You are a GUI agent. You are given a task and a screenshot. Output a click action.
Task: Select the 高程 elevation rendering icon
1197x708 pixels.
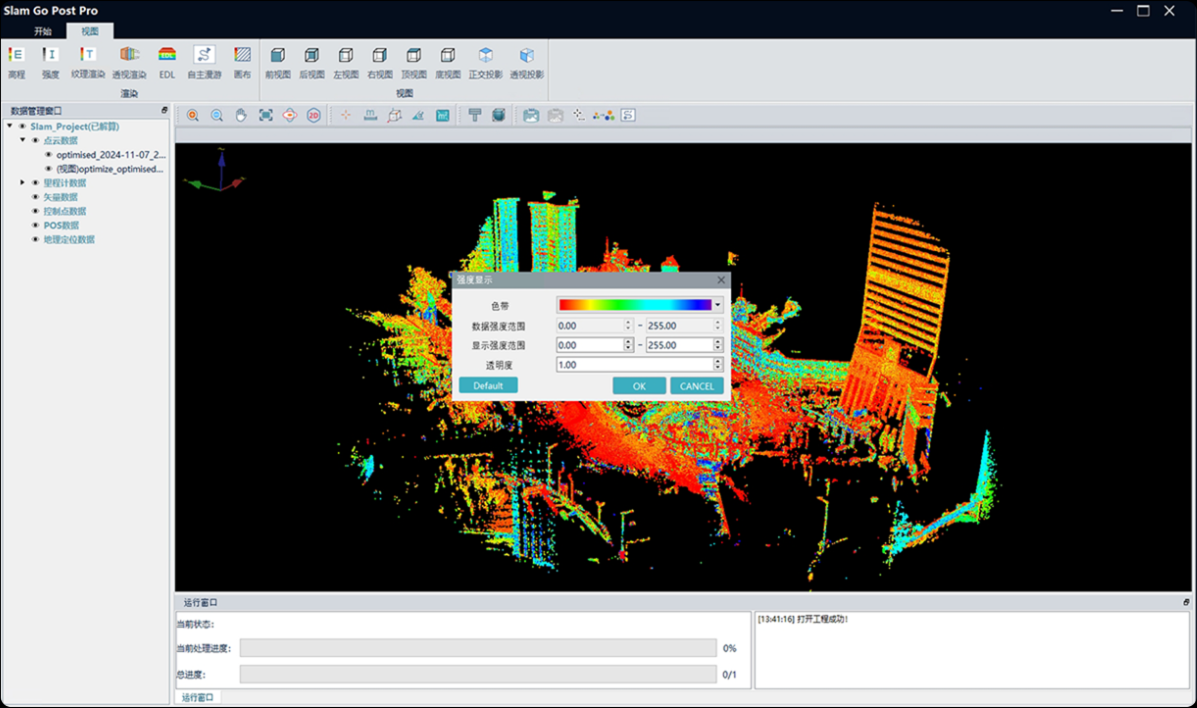click(x=16, y=56)
